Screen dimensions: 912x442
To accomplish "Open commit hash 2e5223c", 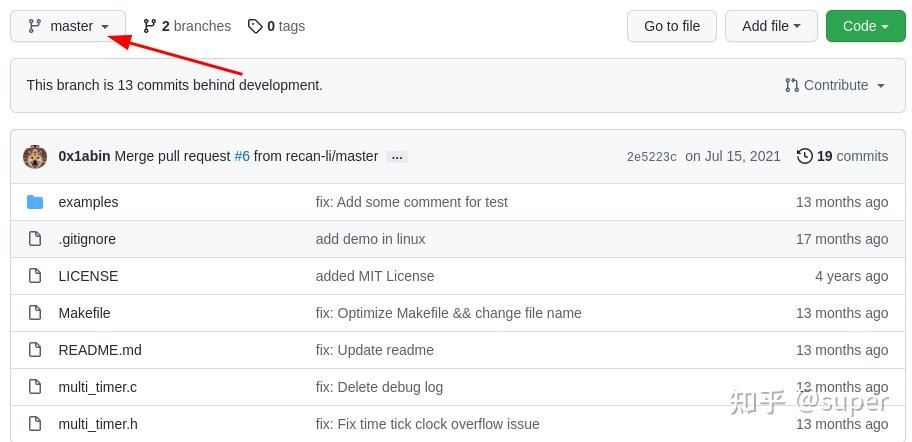I will click(x=651, y=157).
